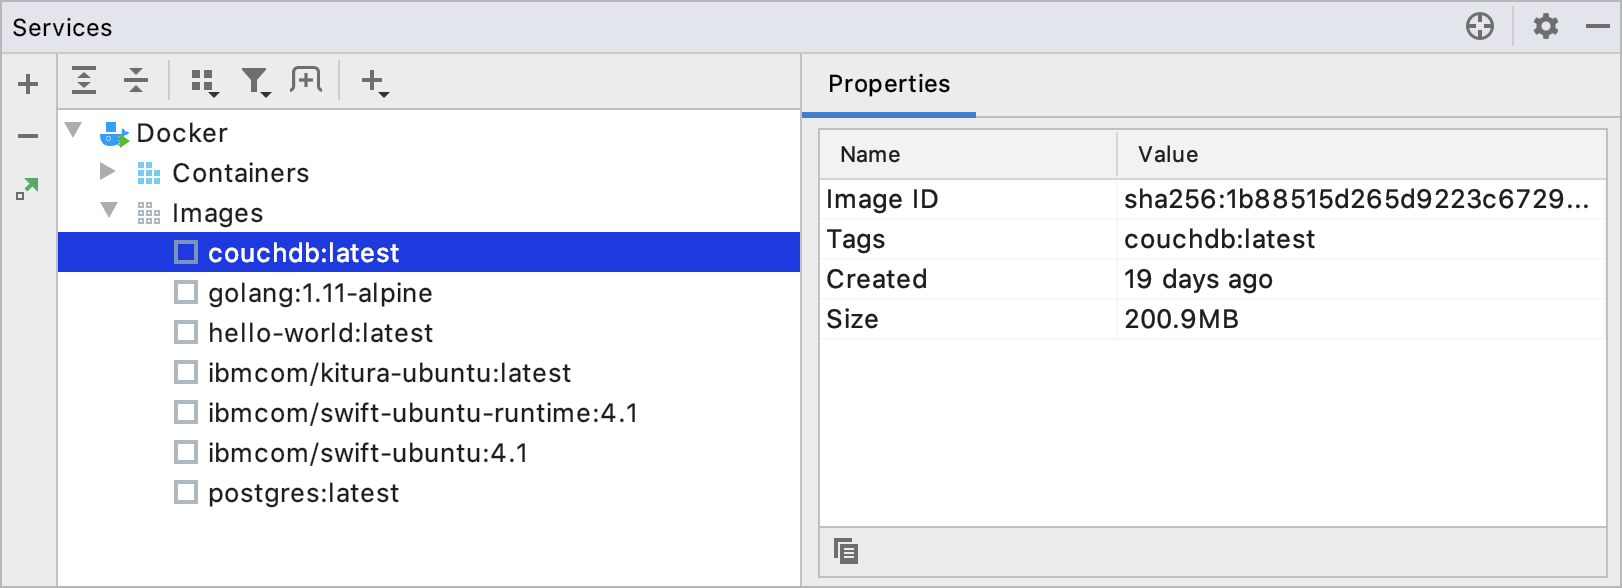Click the green arrow deploy icon in sidebar
Screen dimensions: 1622x588
tap(27, 188)
